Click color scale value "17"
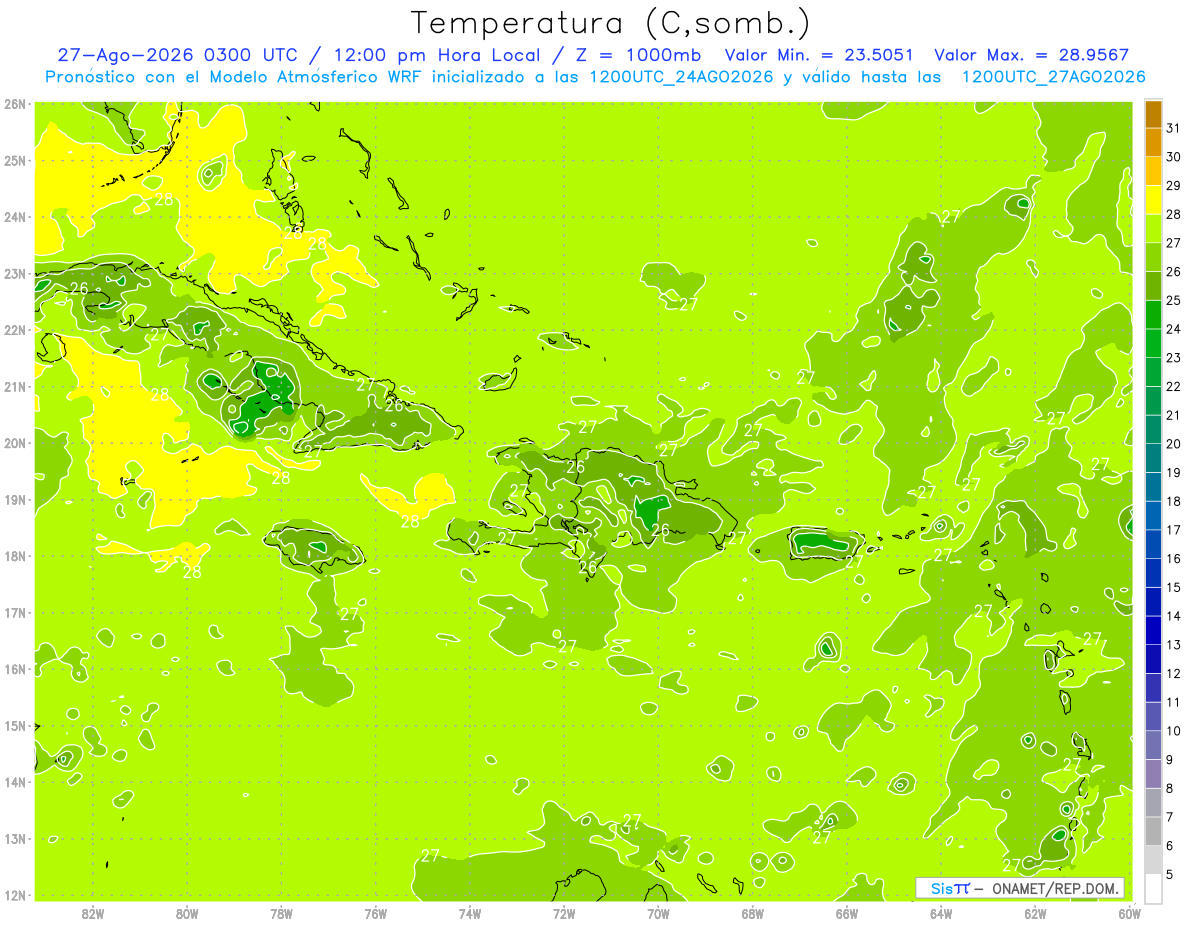 1173,530
